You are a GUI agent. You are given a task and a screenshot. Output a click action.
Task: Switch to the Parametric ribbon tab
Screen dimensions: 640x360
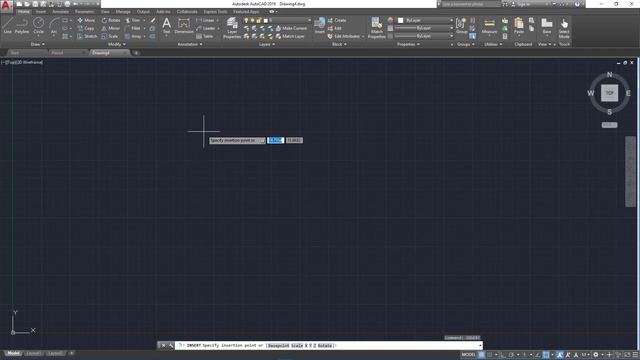click(84, 12)
